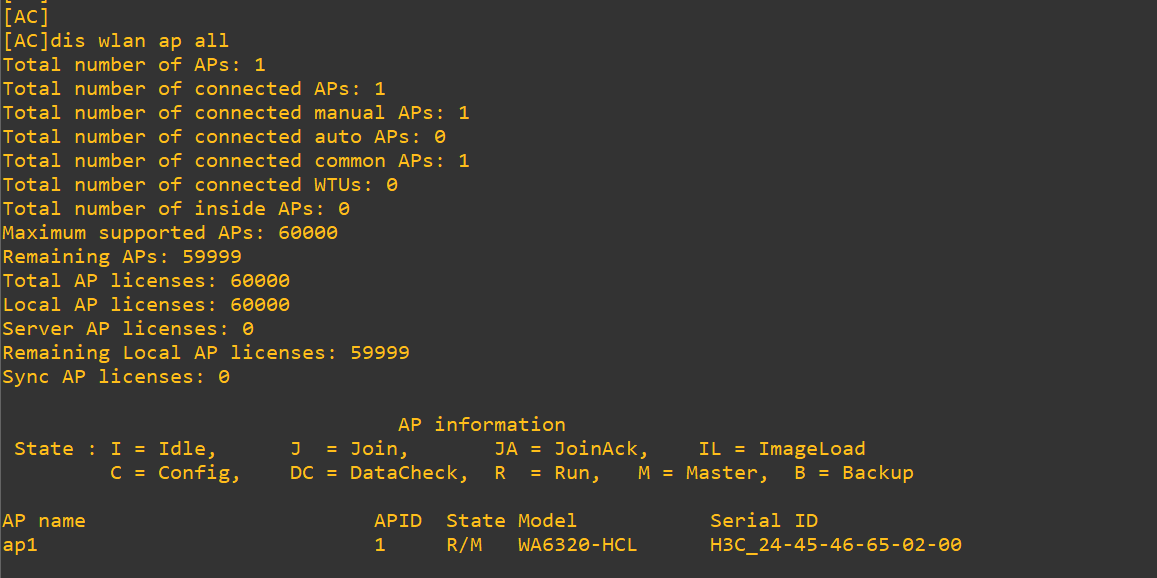Click the "Serial ID" column header
1157x578 pixels.
[x=763, y=521]
